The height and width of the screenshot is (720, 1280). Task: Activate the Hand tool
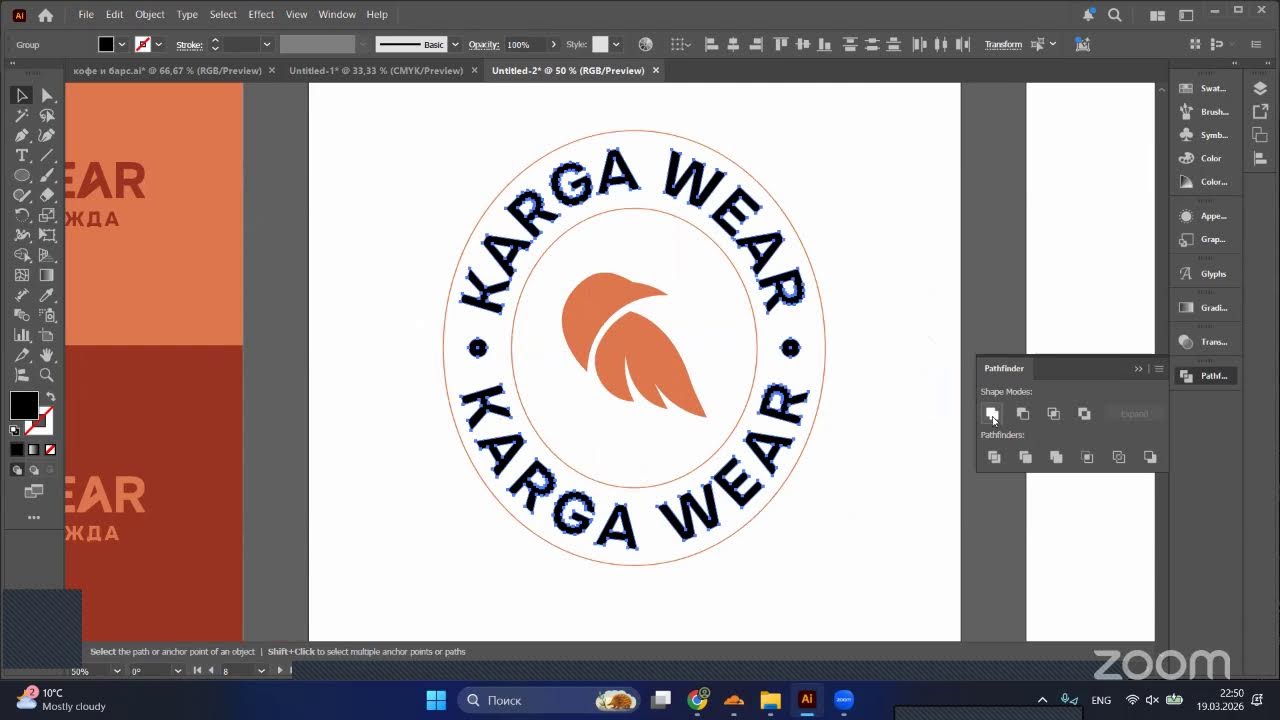point(47,355)
